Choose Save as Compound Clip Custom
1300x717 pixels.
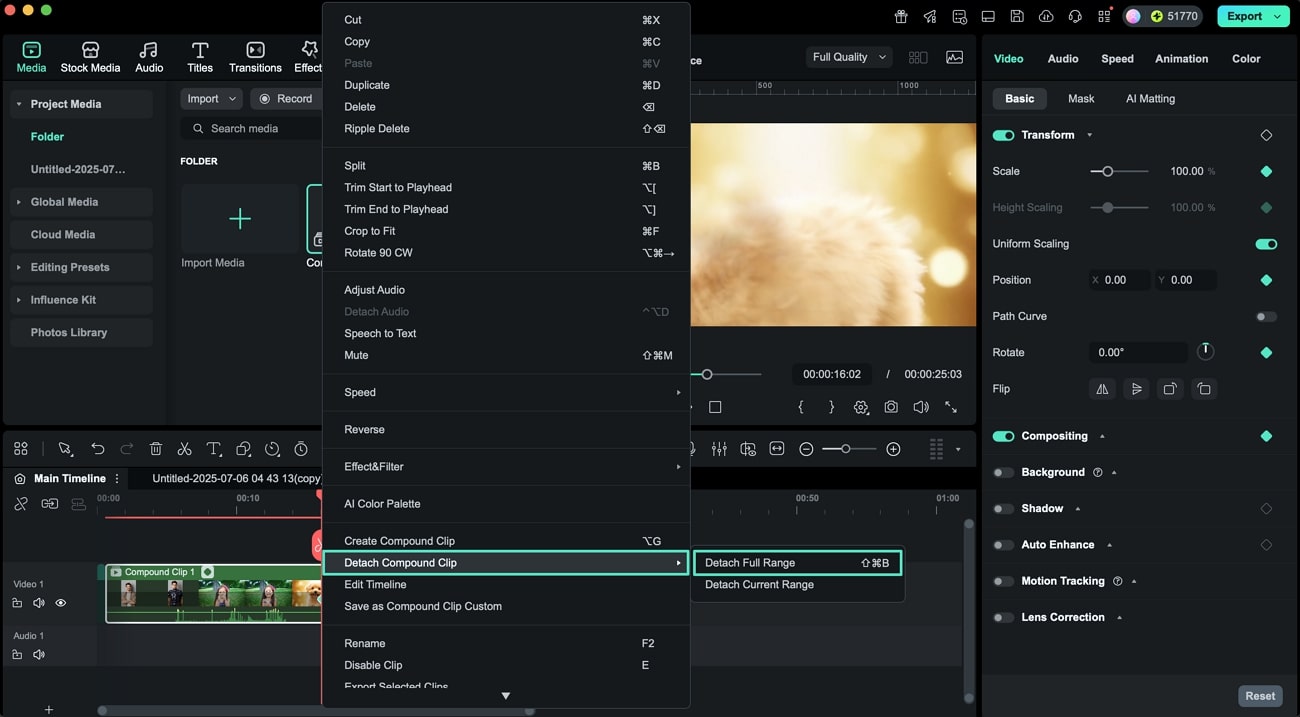click(505, 607)
